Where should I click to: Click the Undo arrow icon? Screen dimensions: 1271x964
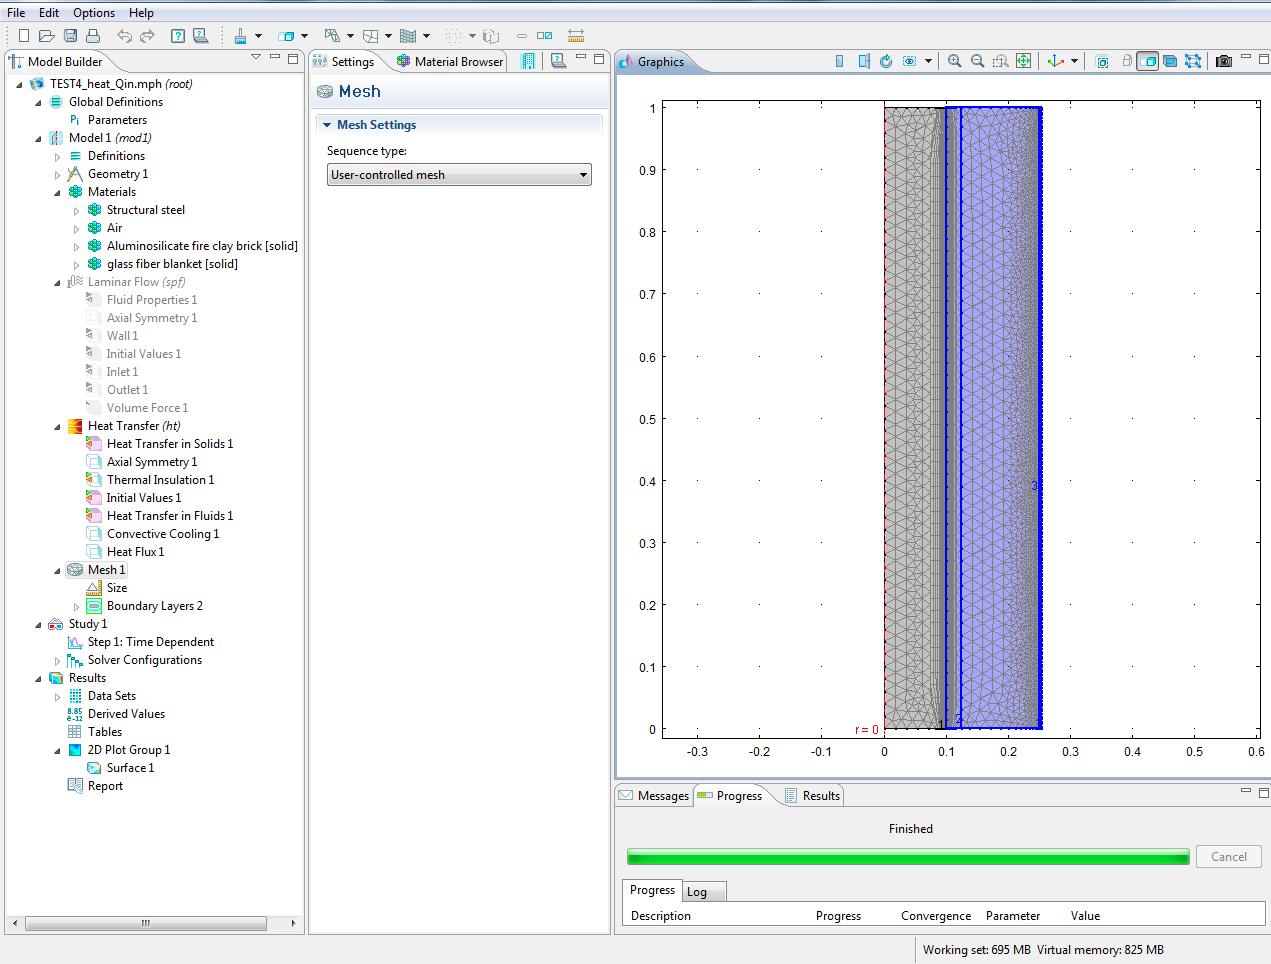[x=124, y=36]
